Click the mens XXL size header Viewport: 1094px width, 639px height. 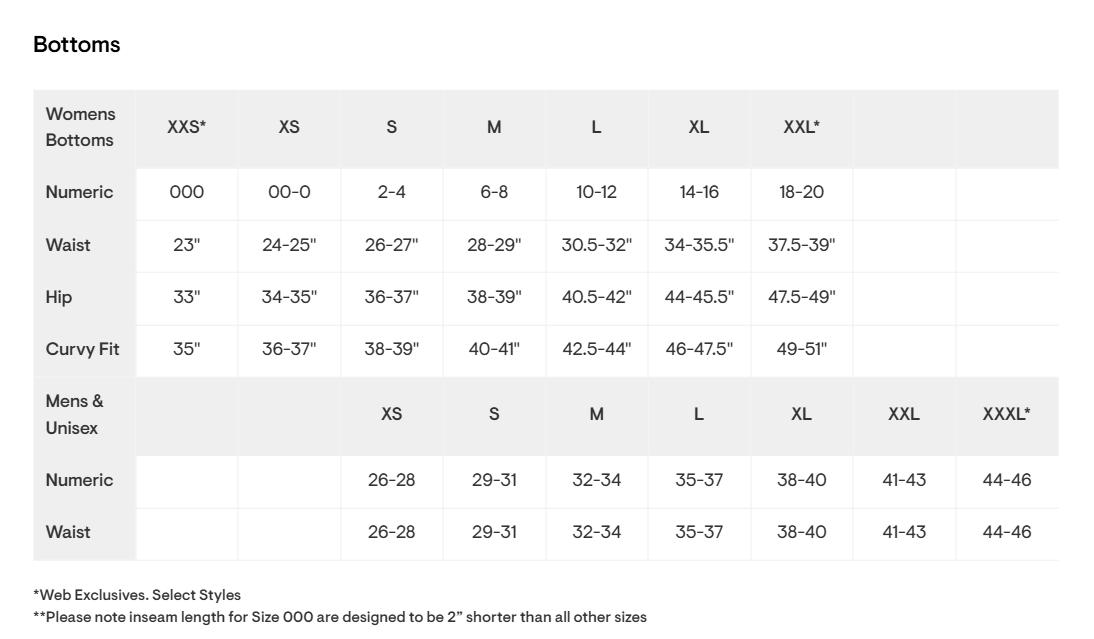(904, 415)
